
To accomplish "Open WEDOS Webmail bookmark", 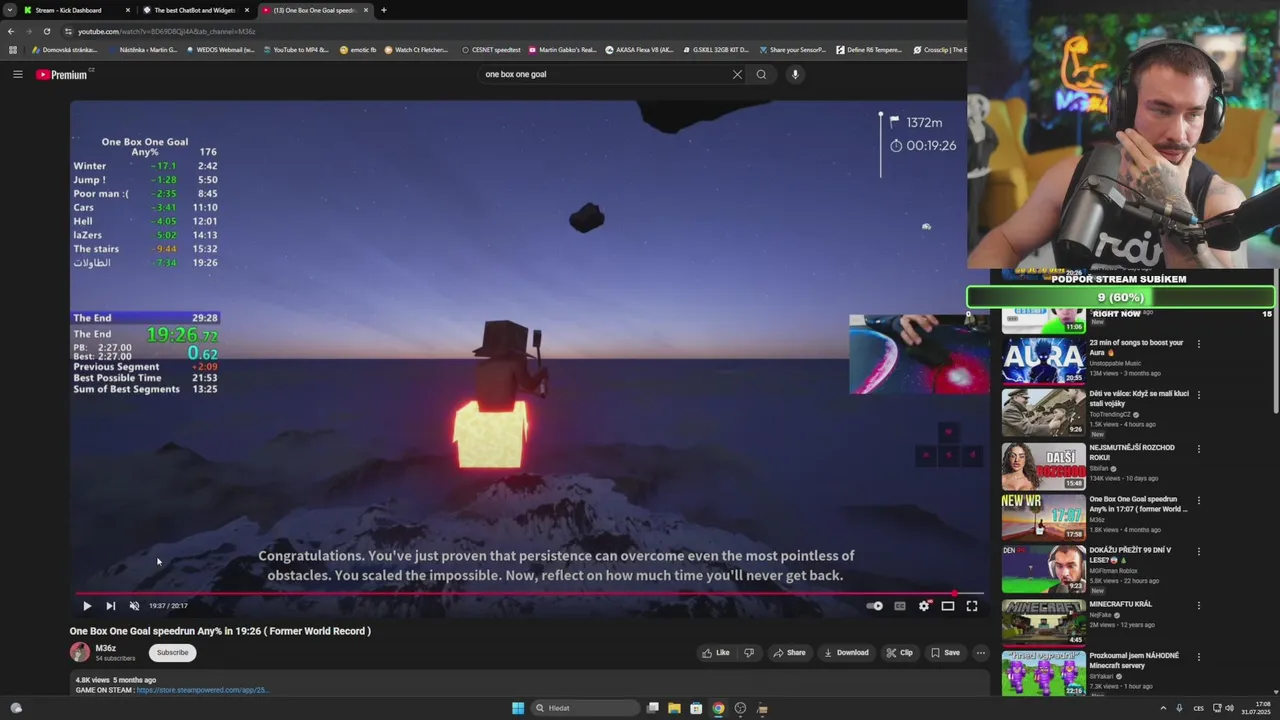I will point(221,50).
